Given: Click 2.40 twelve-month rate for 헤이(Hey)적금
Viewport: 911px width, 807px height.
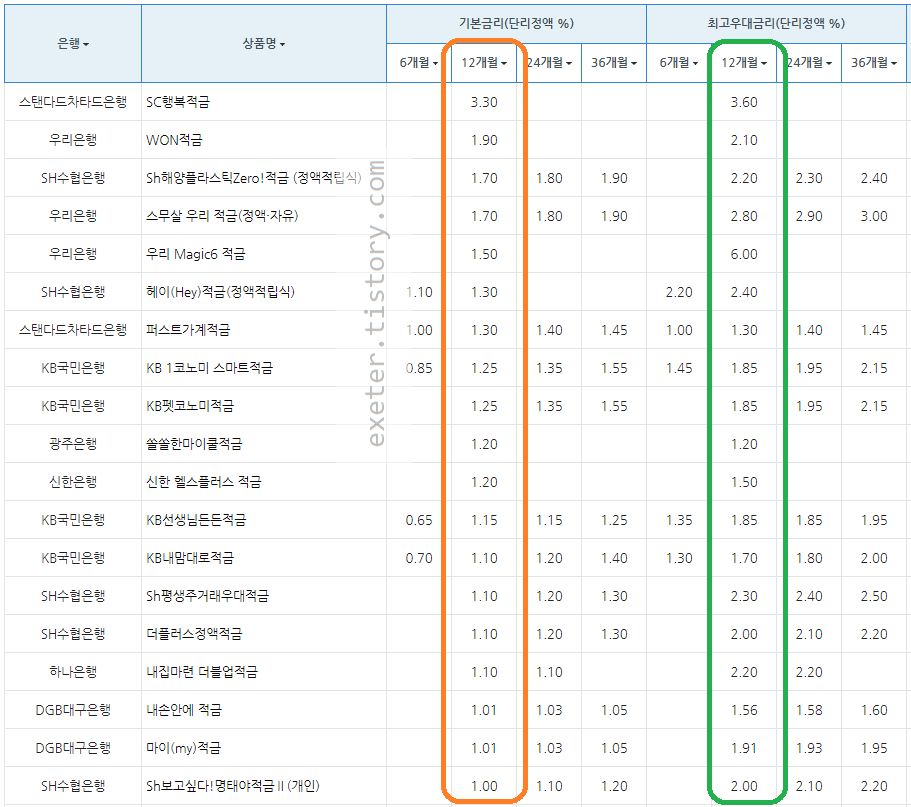Looking at the screenshot, I should coord(744,292).
